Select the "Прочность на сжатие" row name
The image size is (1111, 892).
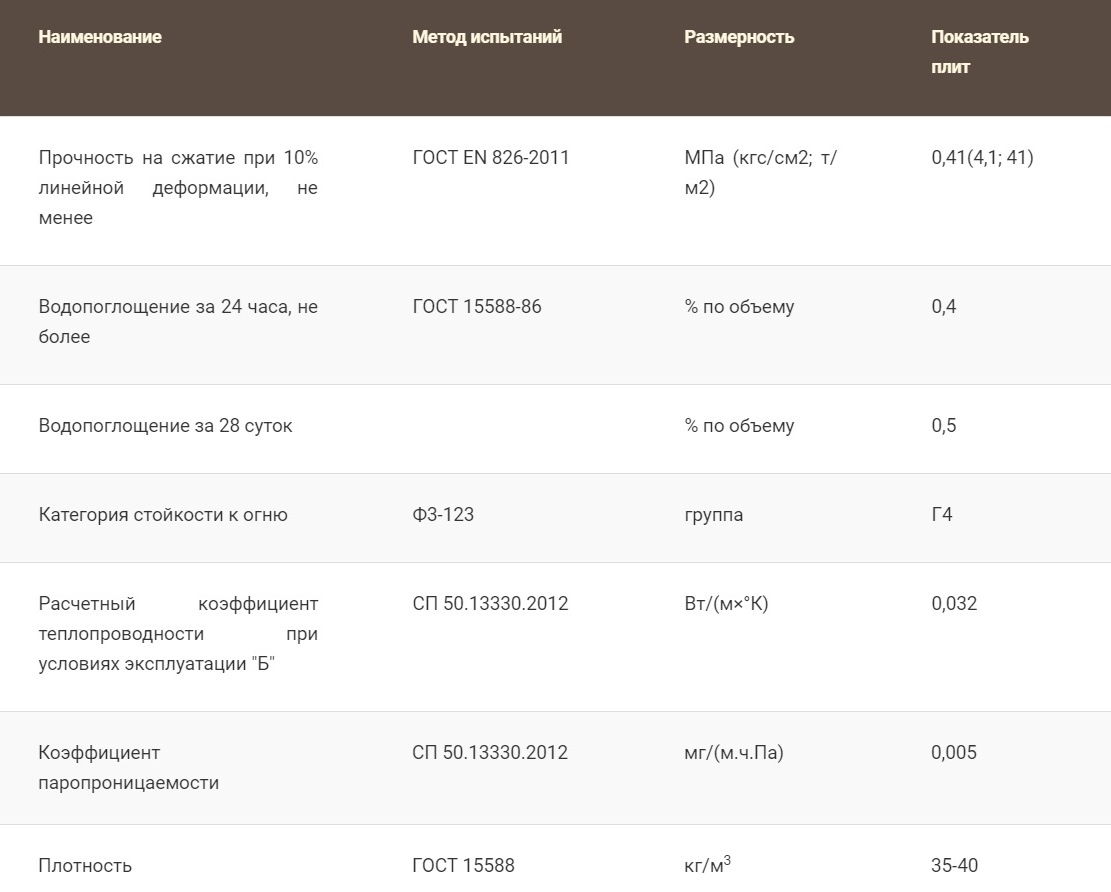pyautogui.click(x=178, y=188)
